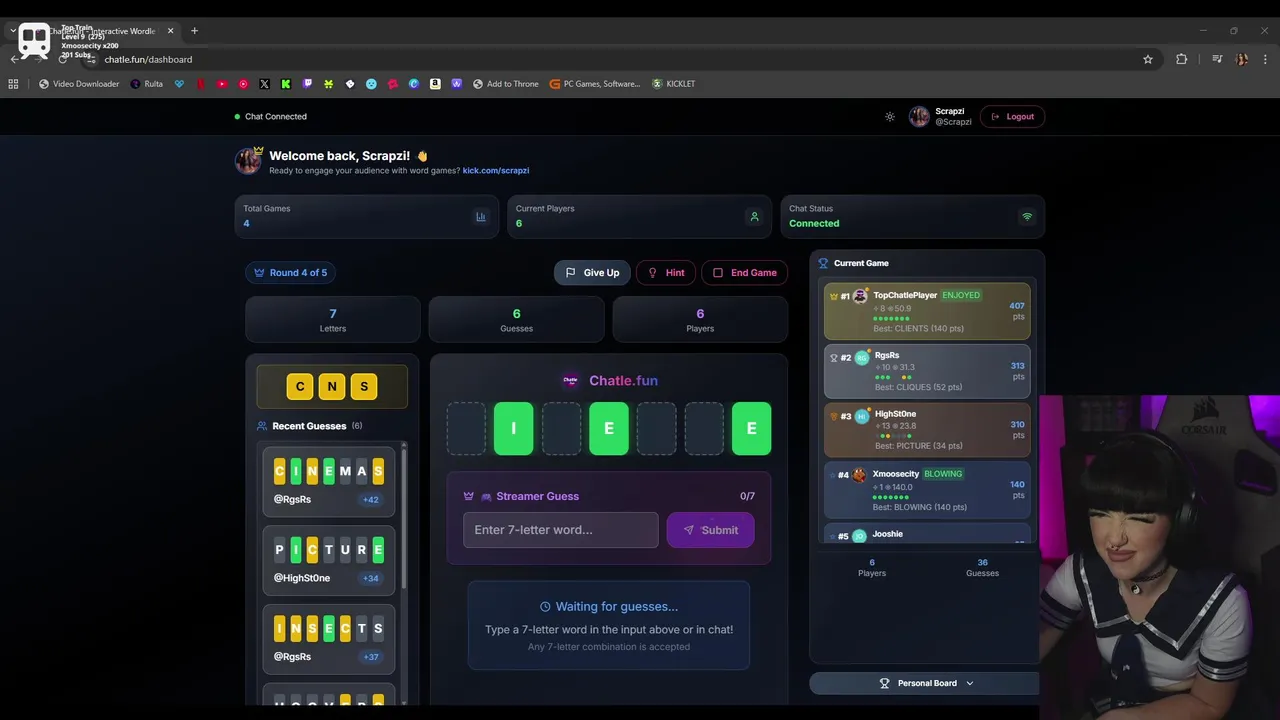
Task: Open the Chrome extensions puzzle icon
Action: point(1182,59)
